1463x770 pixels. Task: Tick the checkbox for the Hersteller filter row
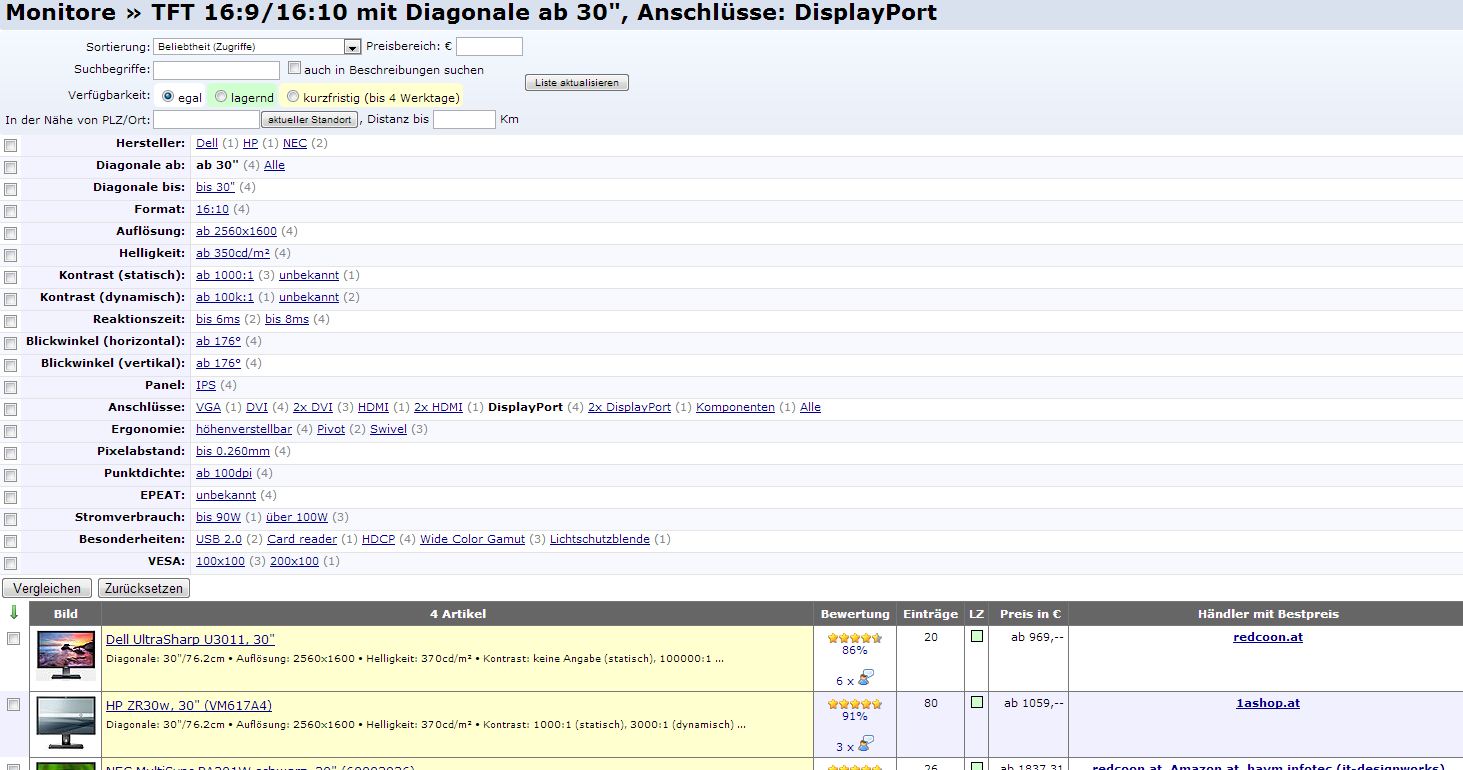point(11,145)
